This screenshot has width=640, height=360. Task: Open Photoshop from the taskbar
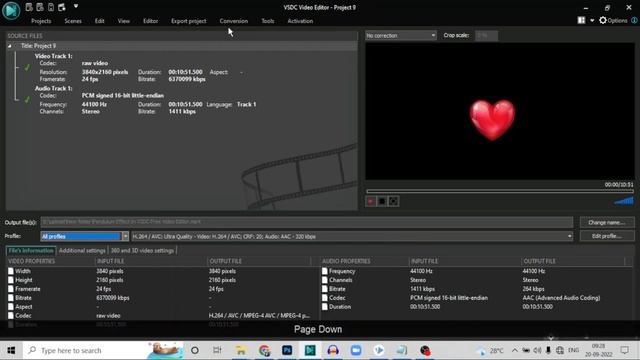tap(287, 350)
